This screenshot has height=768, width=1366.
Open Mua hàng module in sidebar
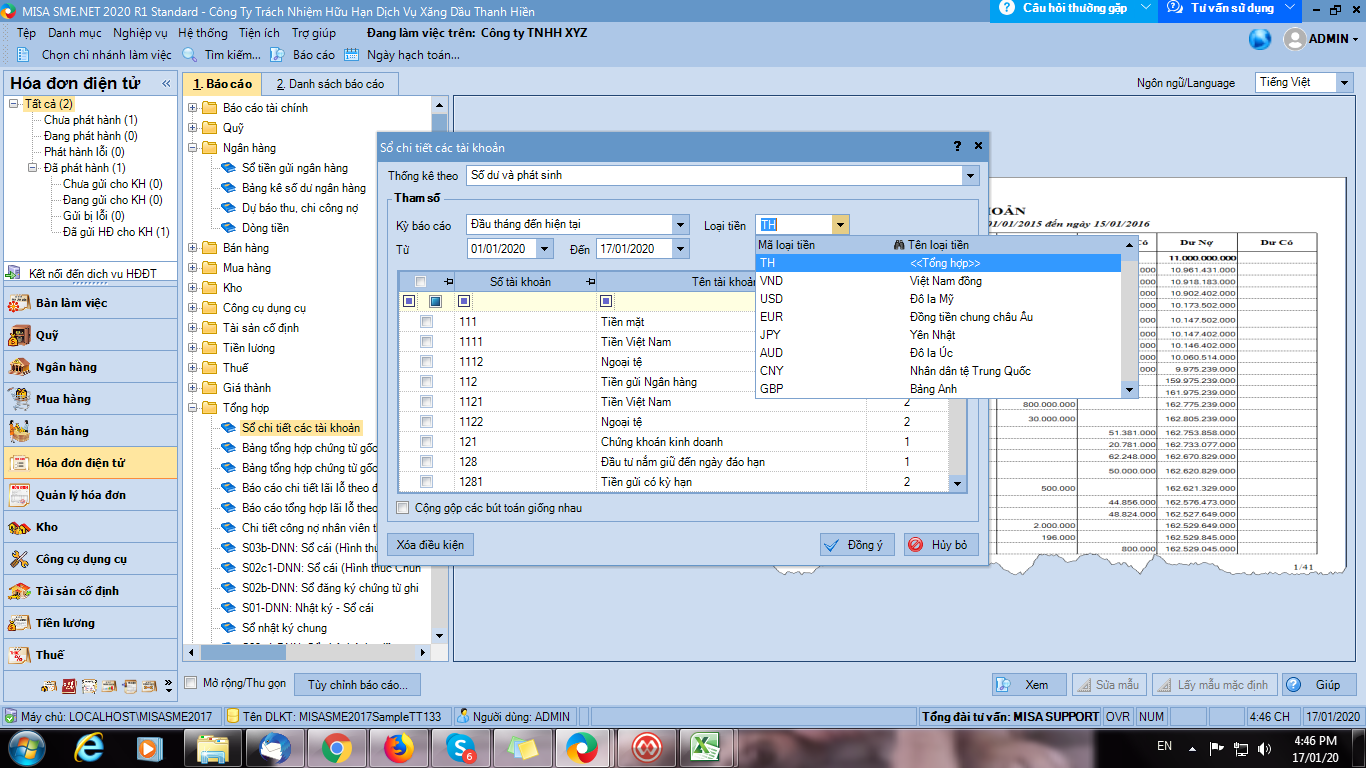90,399
